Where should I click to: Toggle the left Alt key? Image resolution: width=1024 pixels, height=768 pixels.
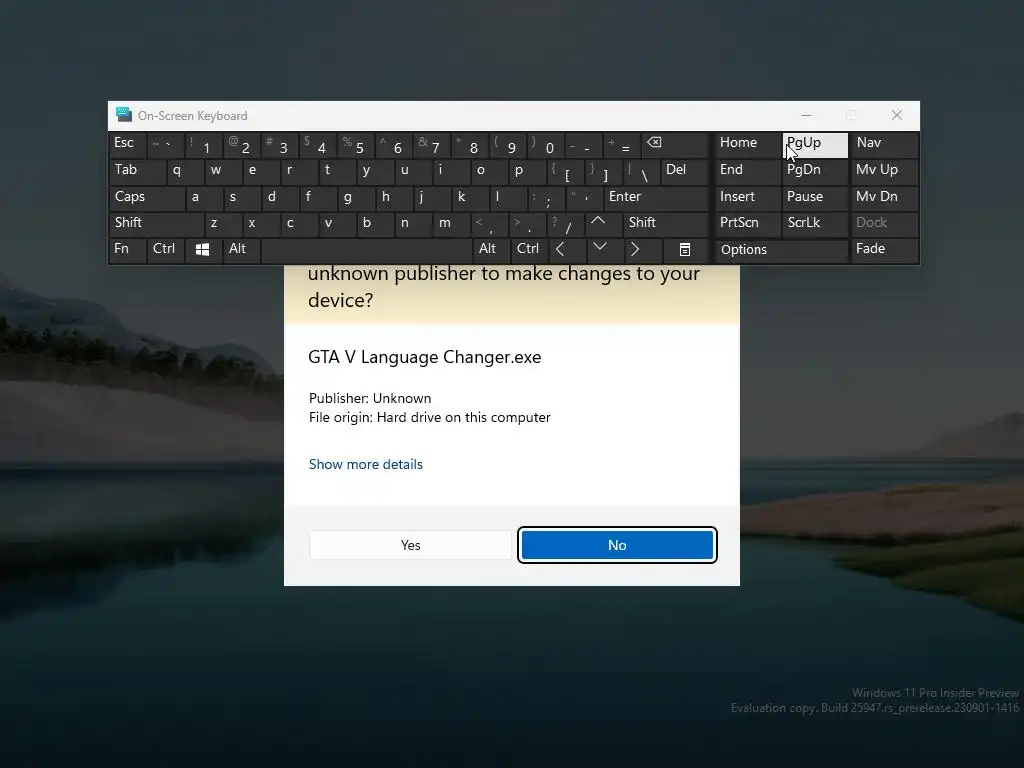point(242,249)
